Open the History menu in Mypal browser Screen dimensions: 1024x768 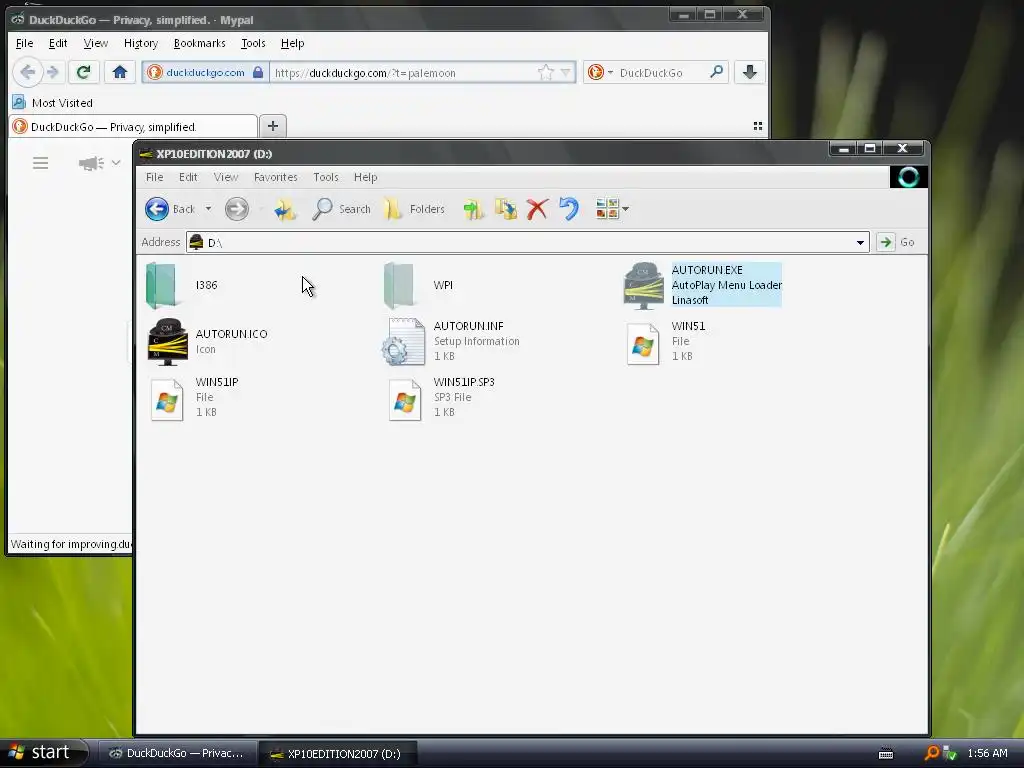click(140, 43)
